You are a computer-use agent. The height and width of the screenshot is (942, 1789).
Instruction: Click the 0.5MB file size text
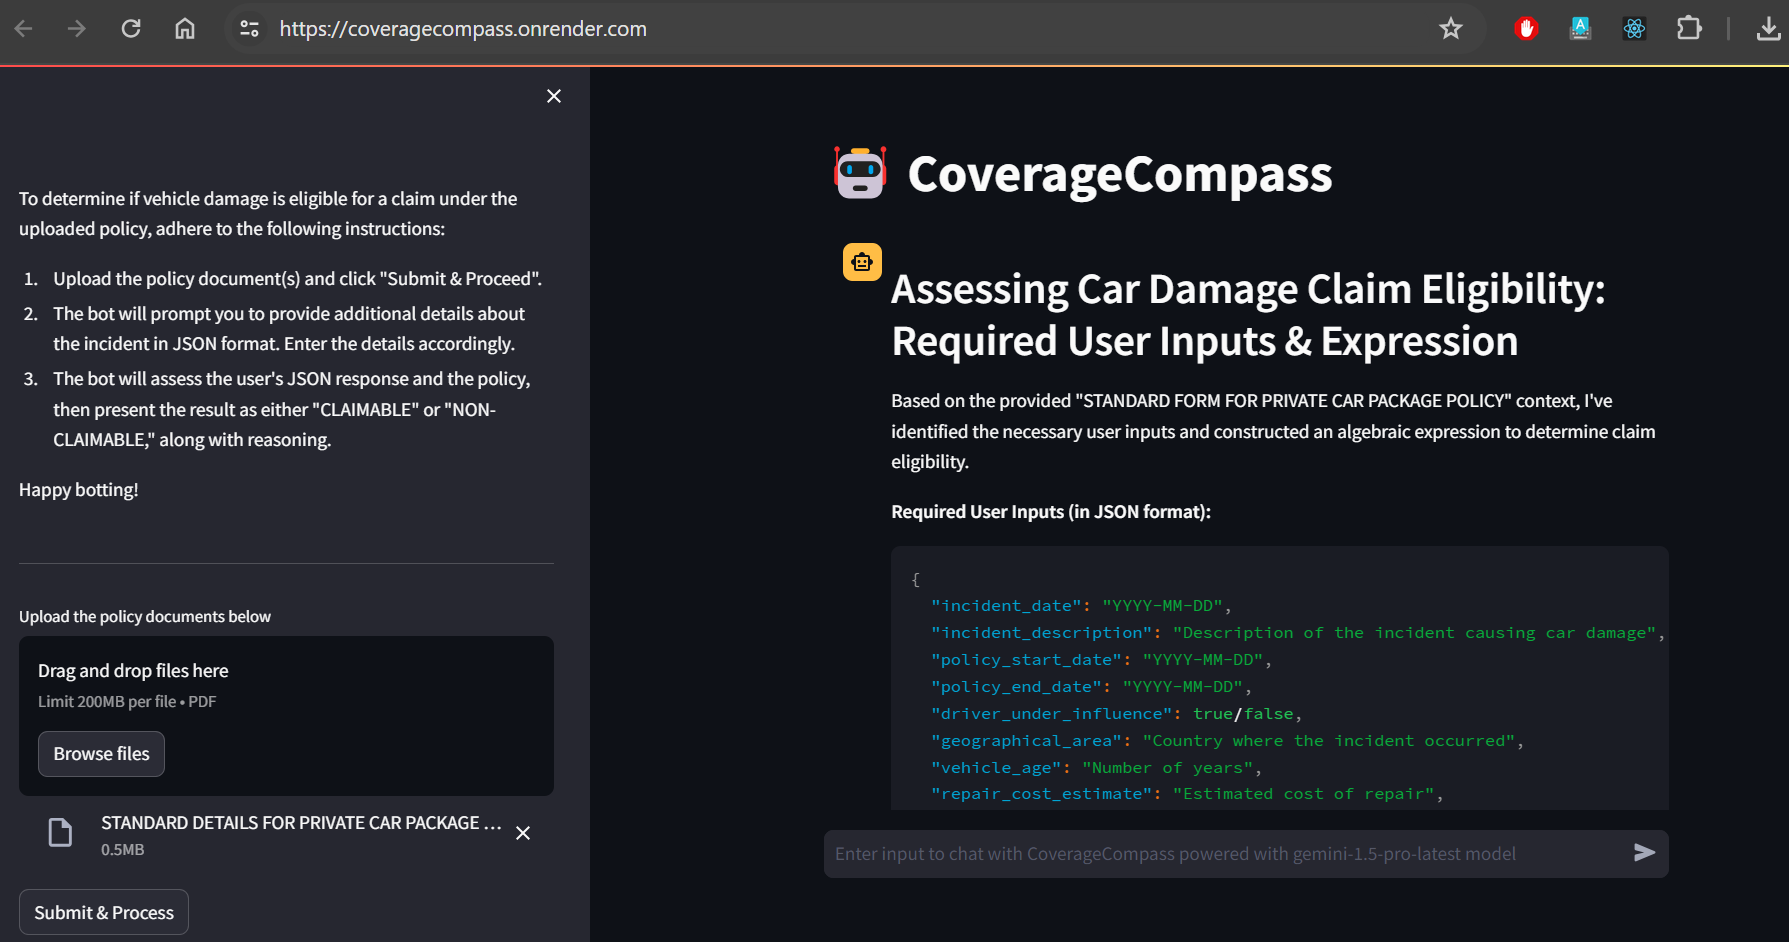[x=123, y=850]
